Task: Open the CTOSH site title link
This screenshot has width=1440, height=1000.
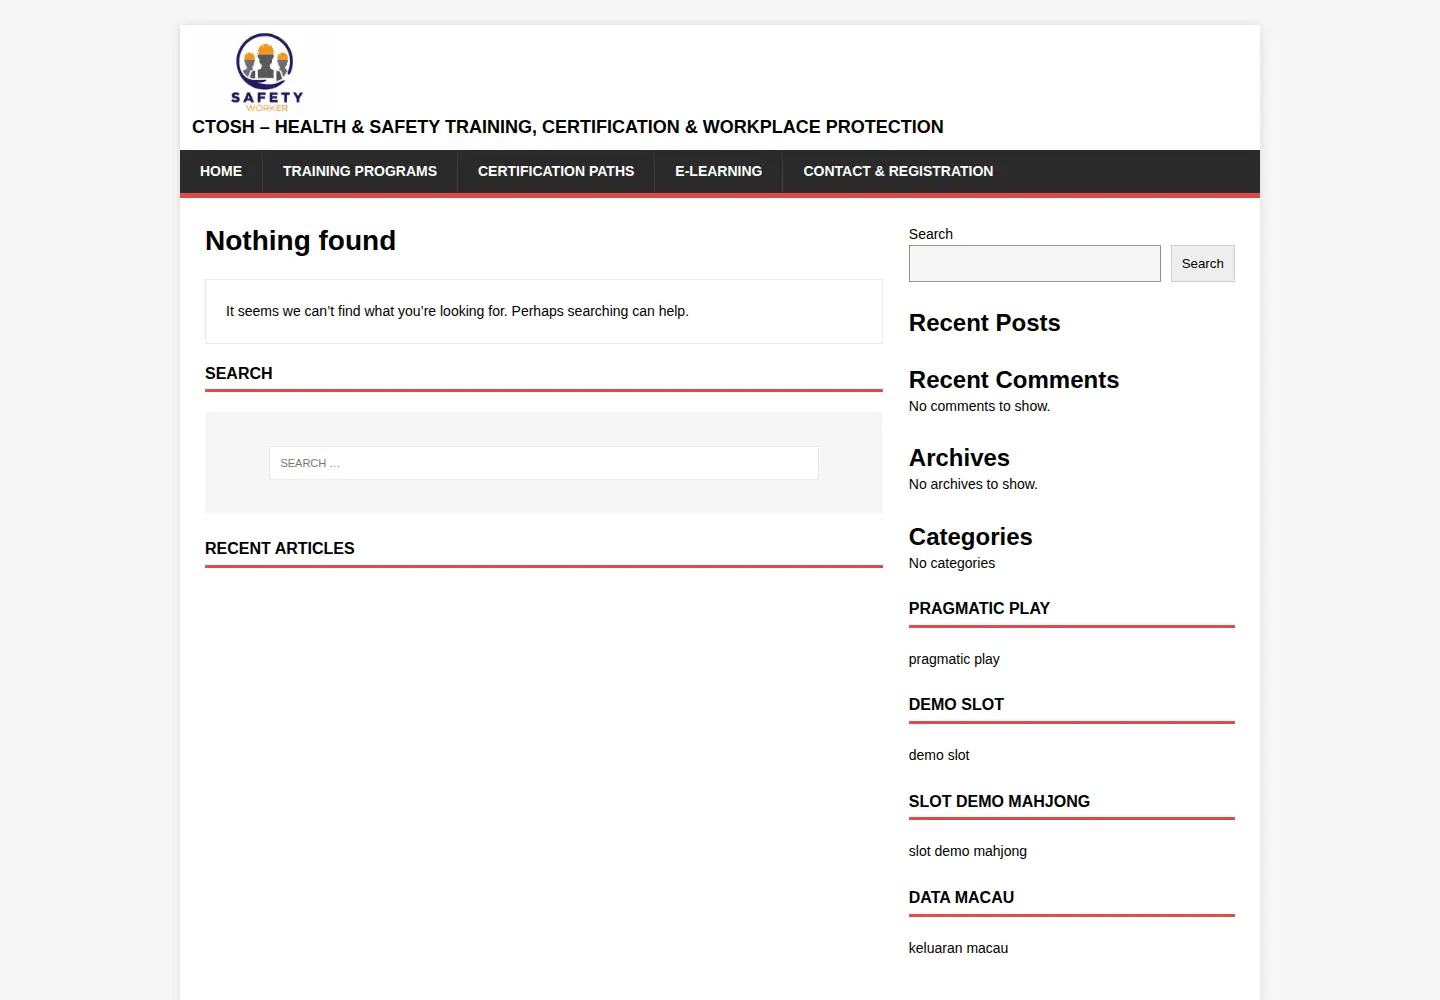Action: tap(567, 127)
